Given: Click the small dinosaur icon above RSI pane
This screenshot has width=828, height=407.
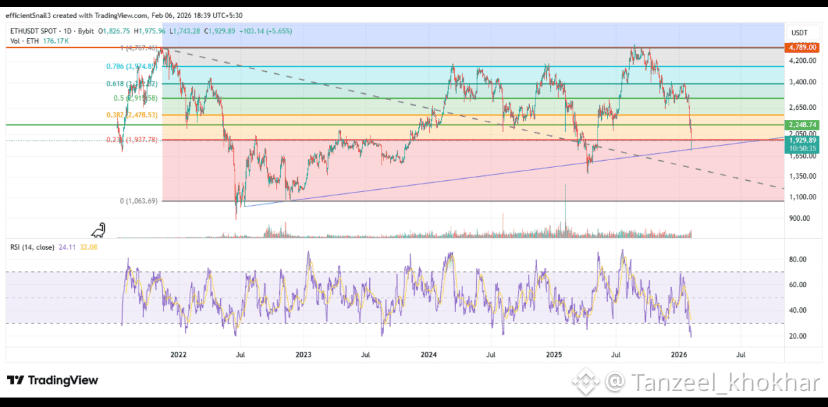Looking at the screenshot, I should 99,230.
